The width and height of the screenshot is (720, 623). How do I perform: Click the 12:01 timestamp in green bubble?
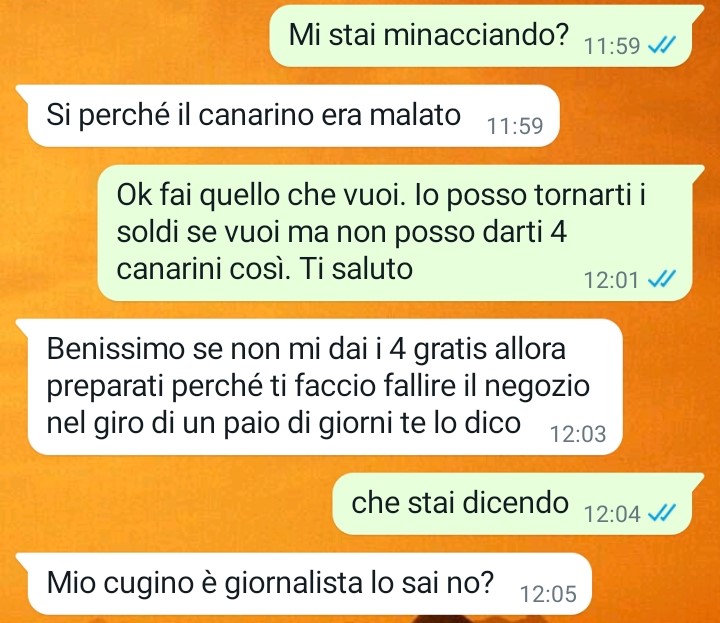(x=611, y=280)
